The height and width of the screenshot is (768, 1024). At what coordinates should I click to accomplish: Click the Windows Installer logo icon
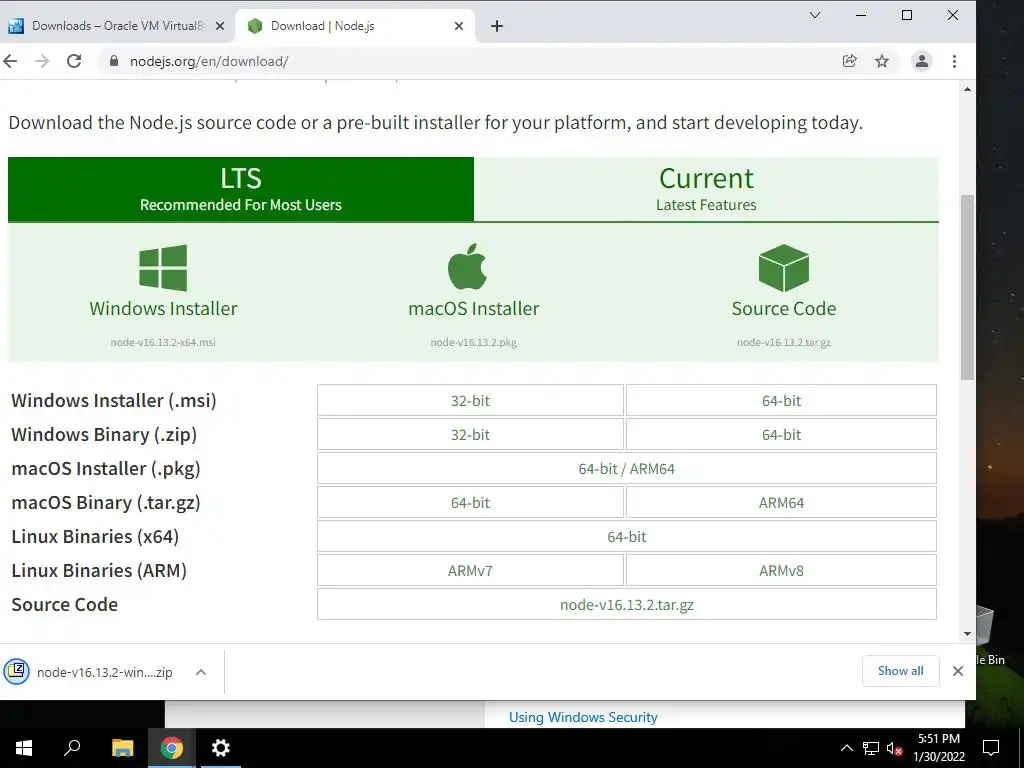(163, 268)
